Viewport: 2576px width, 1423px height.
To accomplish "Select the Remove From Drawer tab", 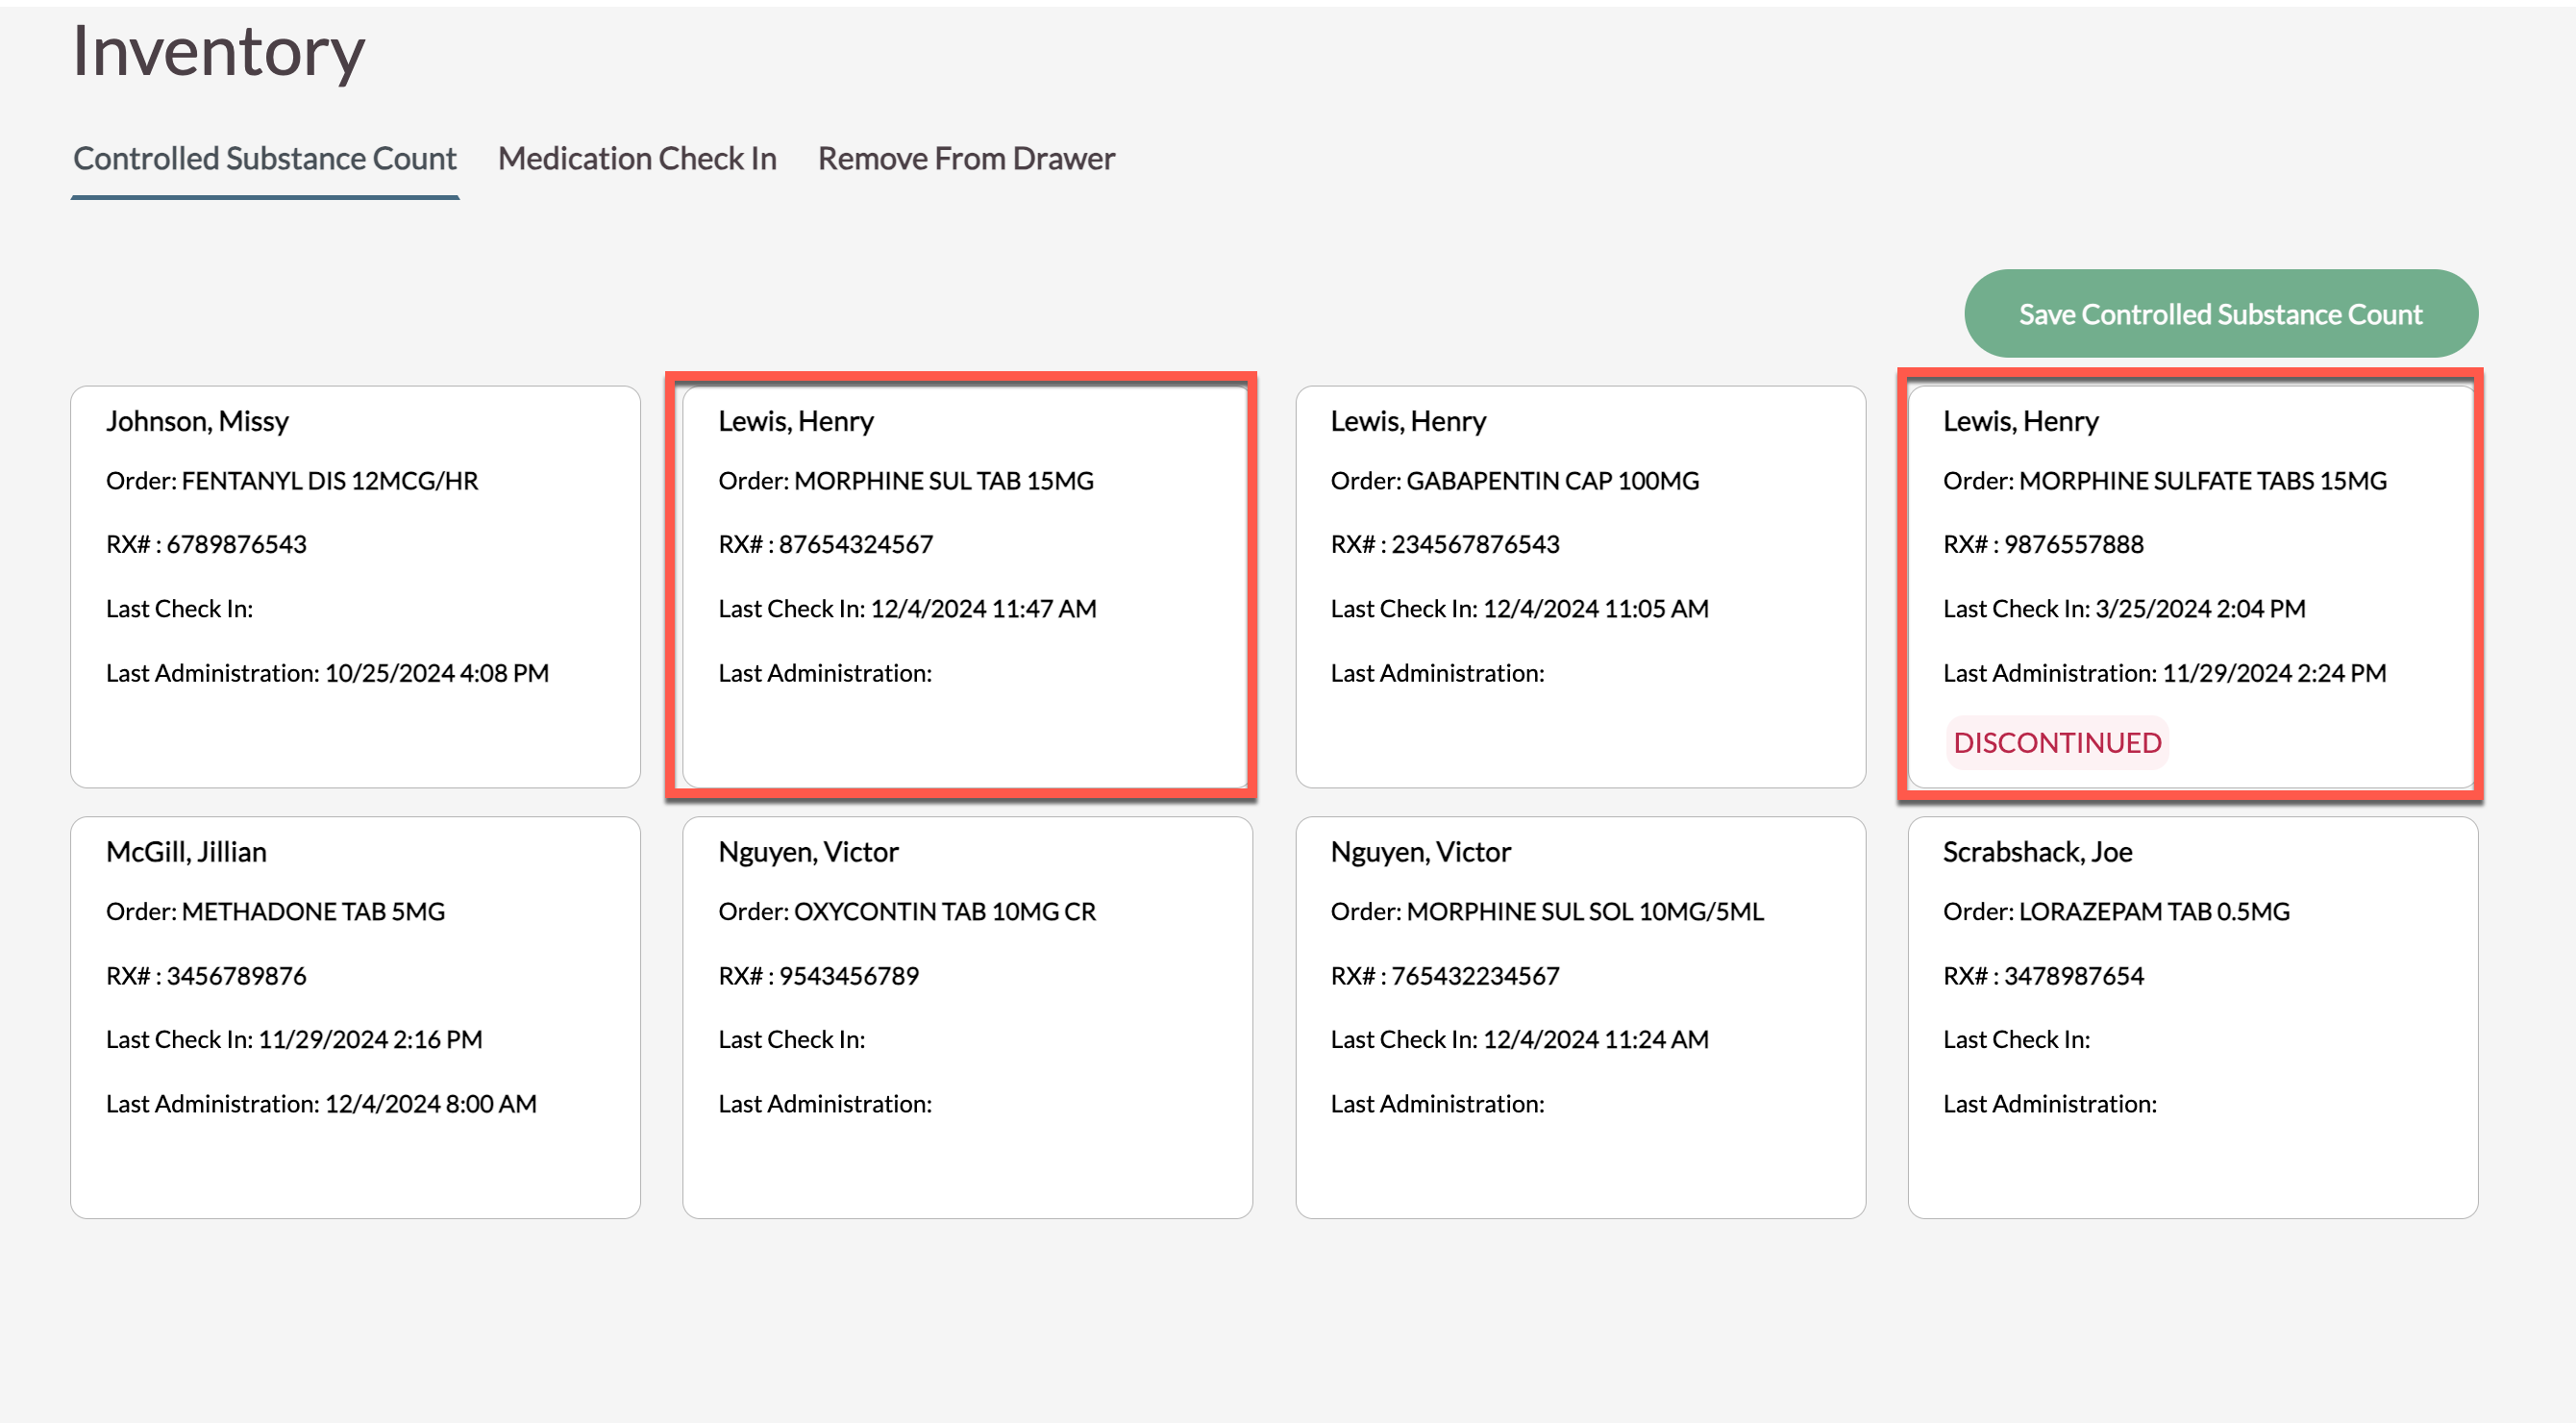I will [965, 158].
